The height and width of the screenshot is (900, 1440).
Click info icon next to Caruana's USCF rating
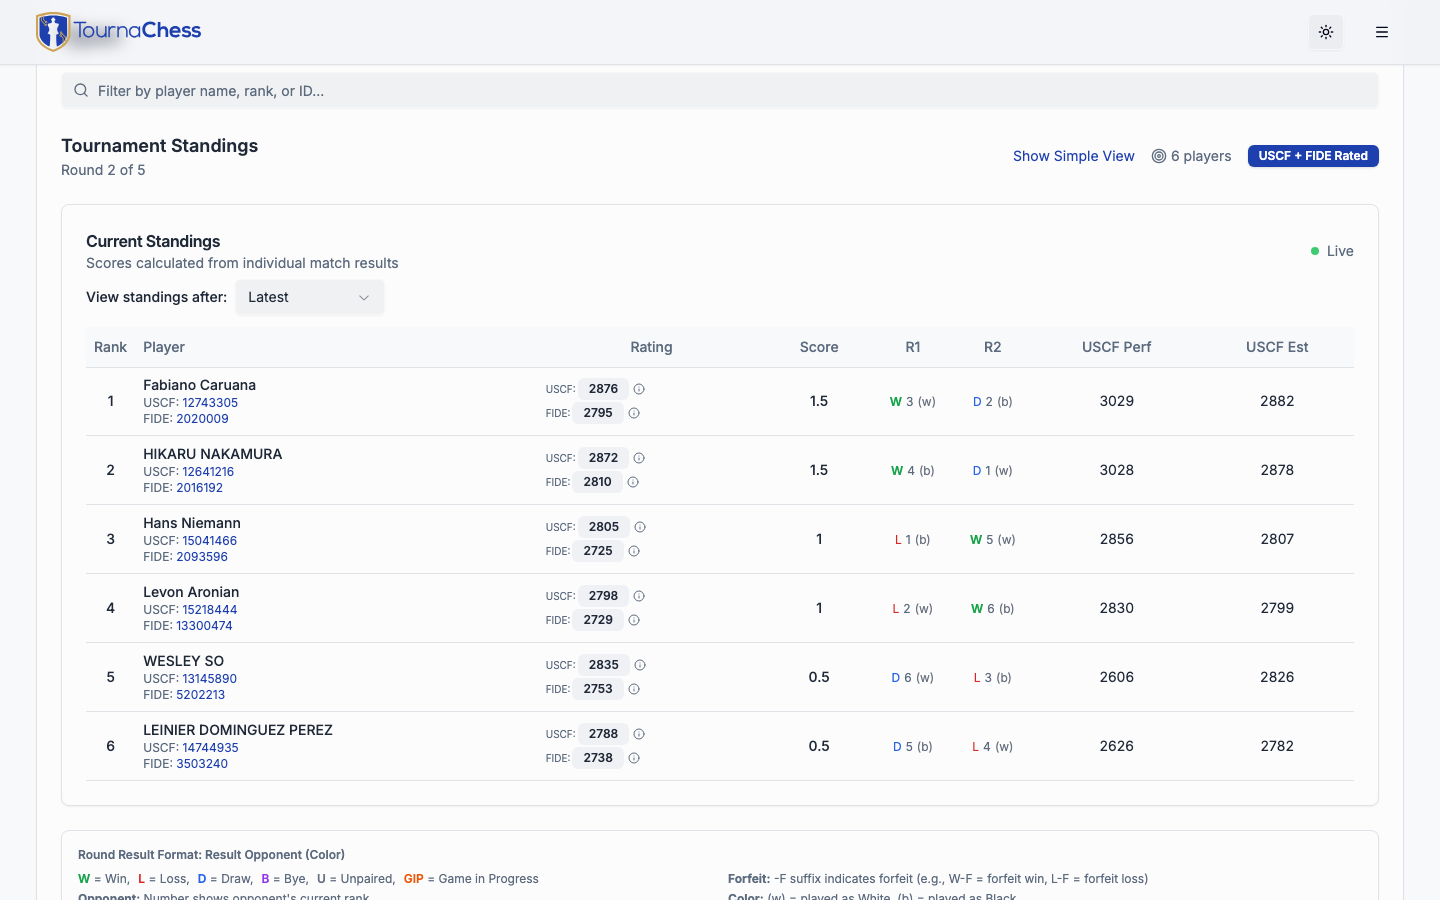(x=639, y=389)
